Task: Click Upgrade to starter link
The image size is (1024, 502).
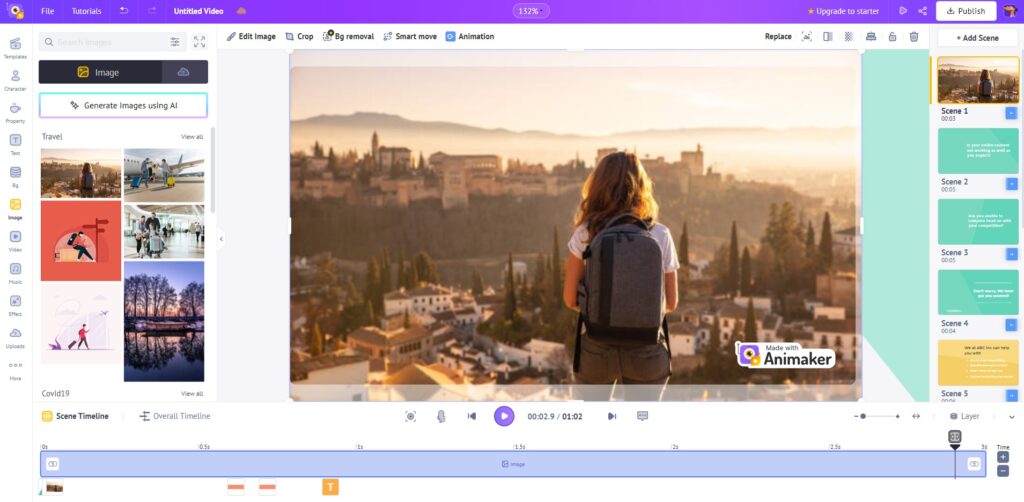Action: 843,11
